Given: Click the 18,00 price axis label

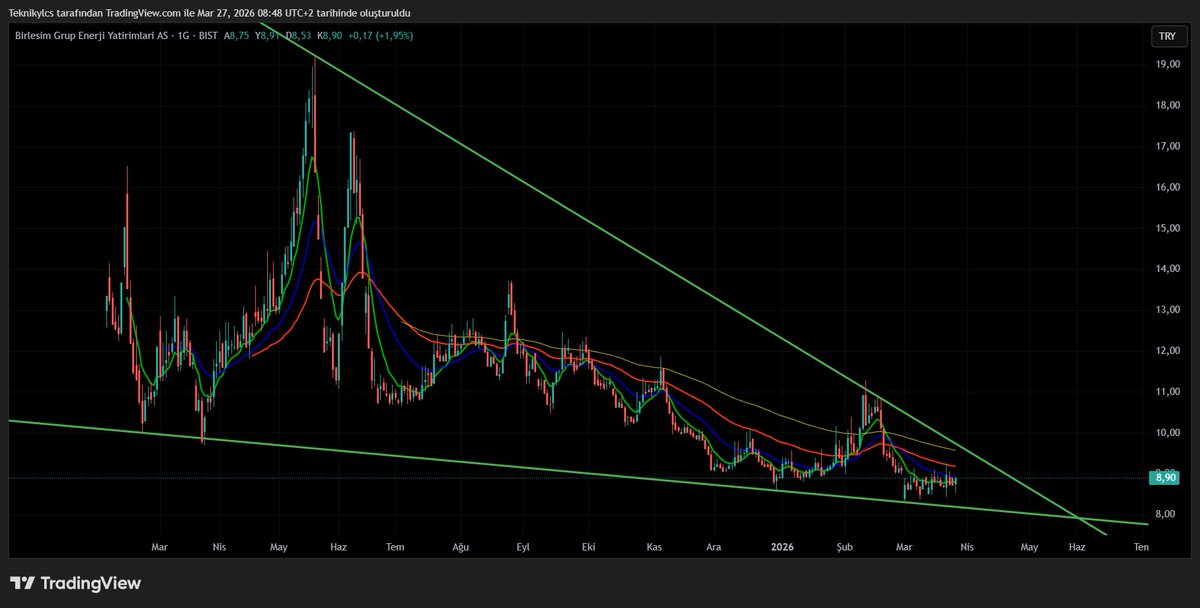Looking at the screenshot, I should tap(1166, 105).
